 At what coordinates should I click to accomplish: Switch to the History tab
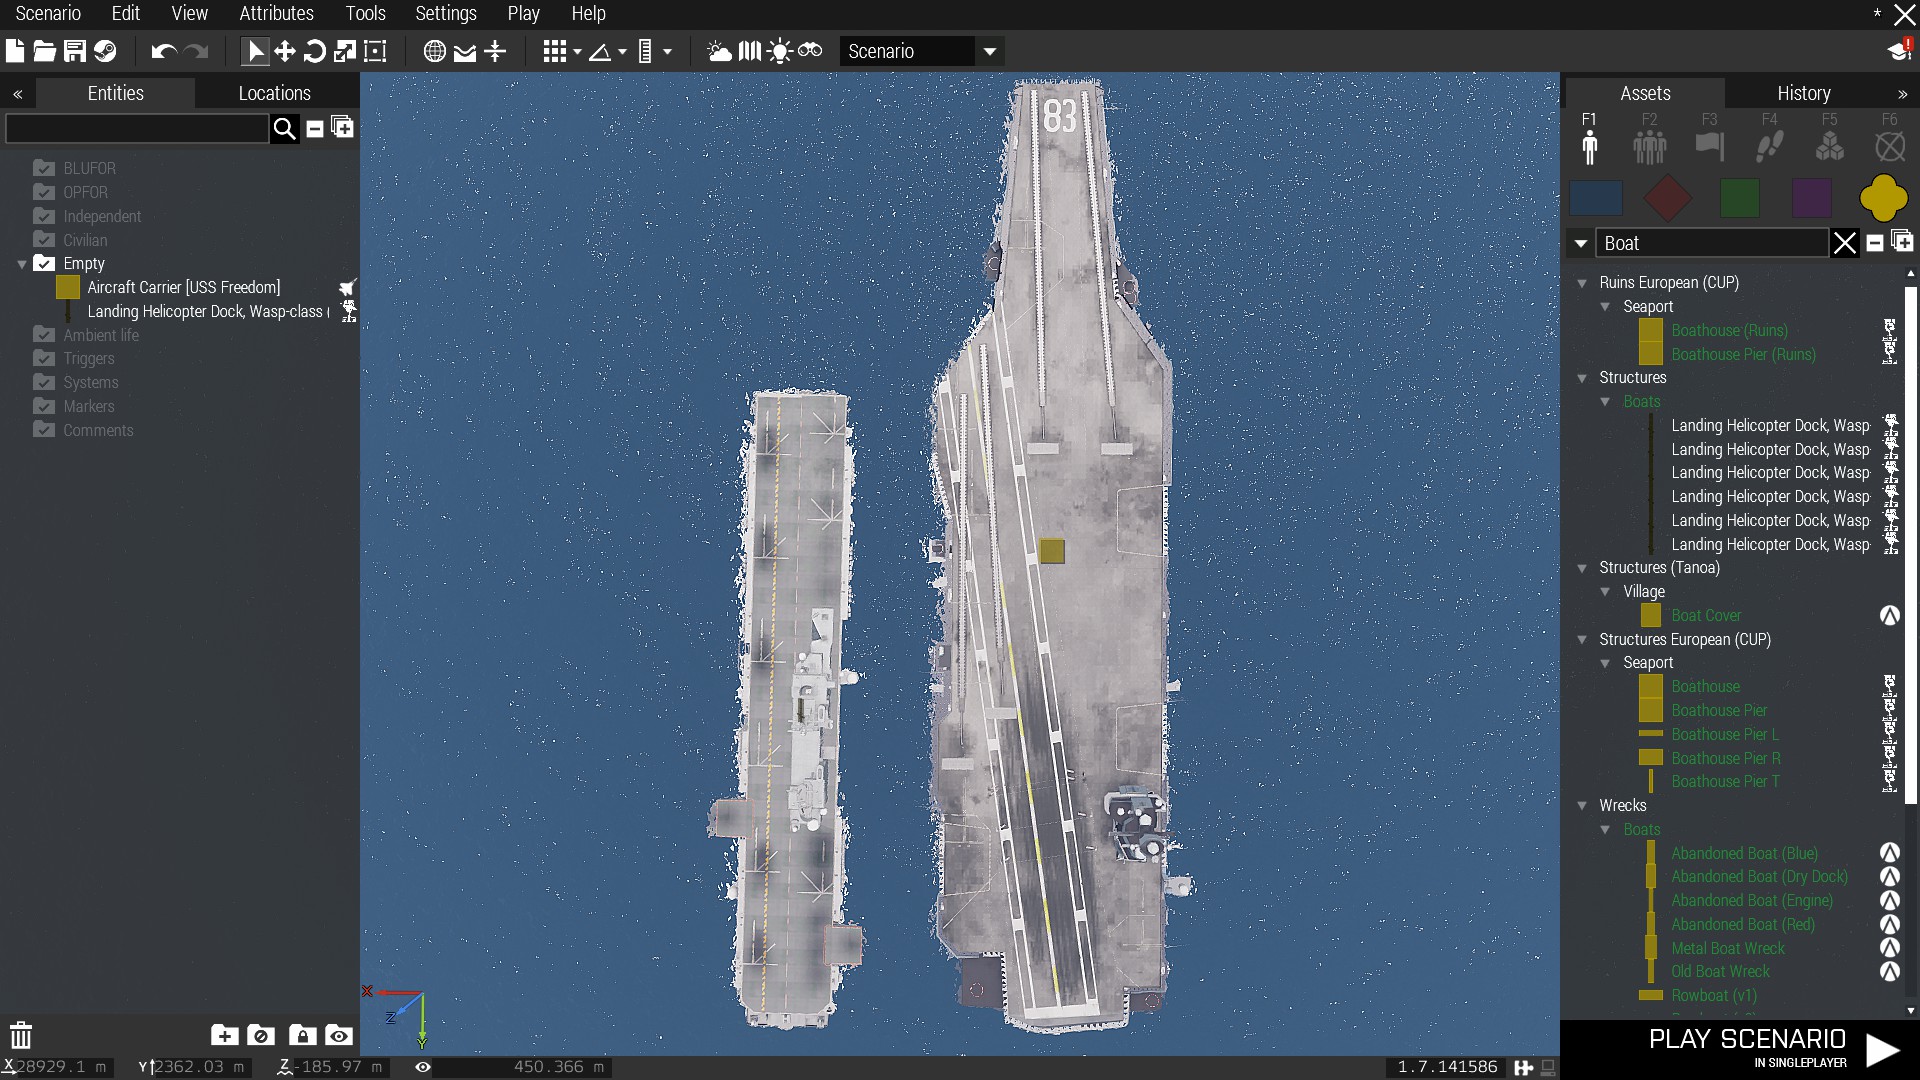pos(1803,93)
